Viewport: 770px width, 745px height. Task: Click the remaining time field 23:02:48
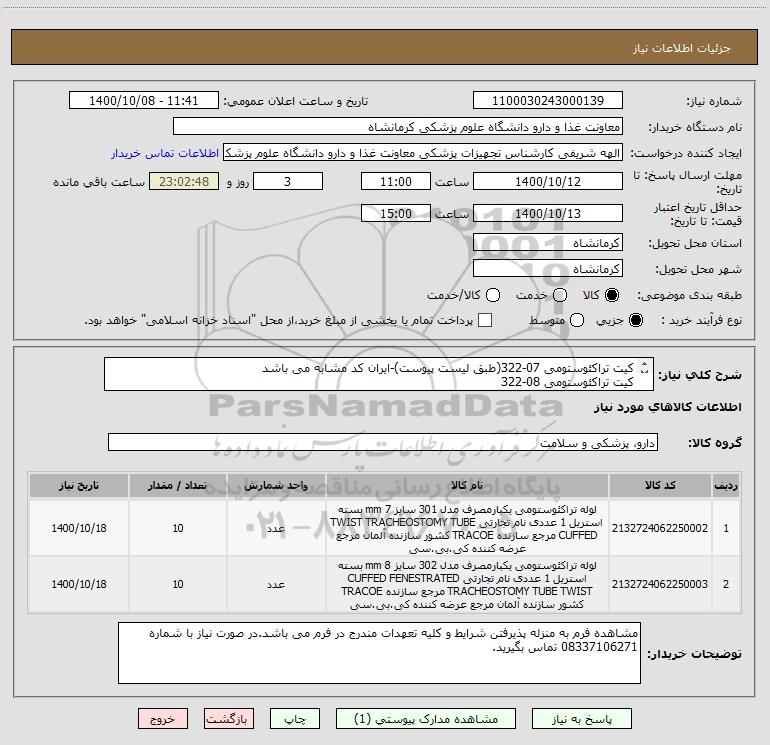click(x=184, y=182)
